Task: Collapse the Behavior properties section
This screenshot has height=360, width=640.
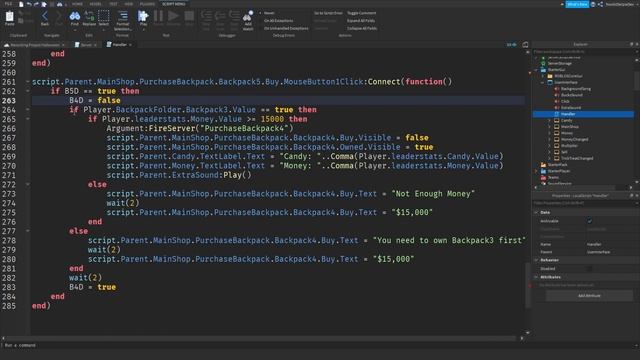Action: [536, 260]
